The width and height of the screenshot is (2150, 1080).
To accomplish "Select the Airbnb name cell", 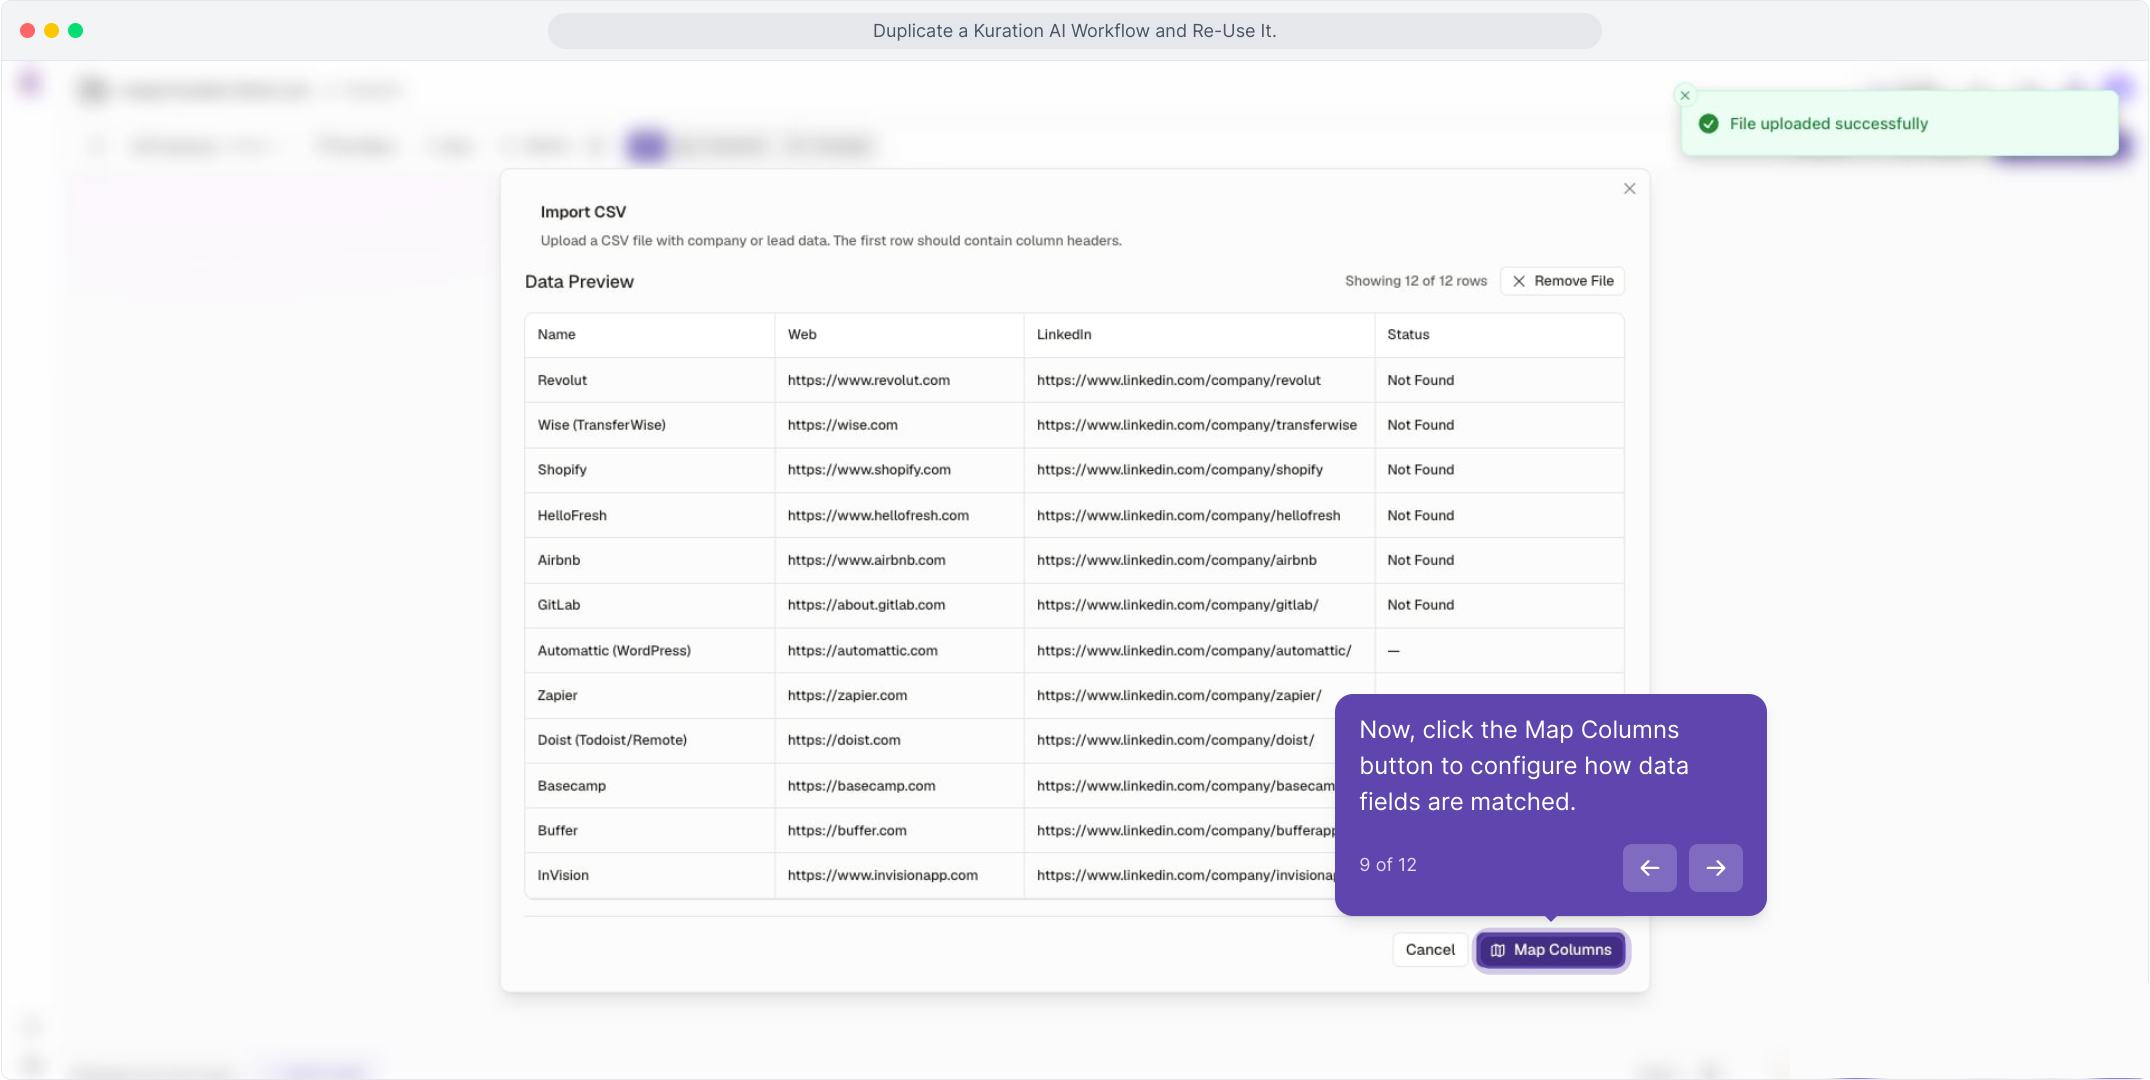I will click(x=650, y=560).
